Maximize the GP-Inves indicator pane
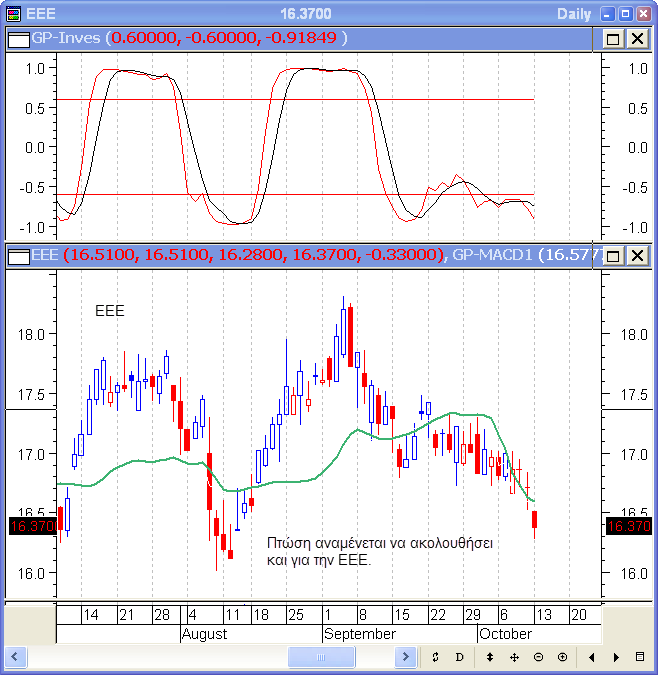The width and height of the screenshot is (658, 675). point(613,38)
